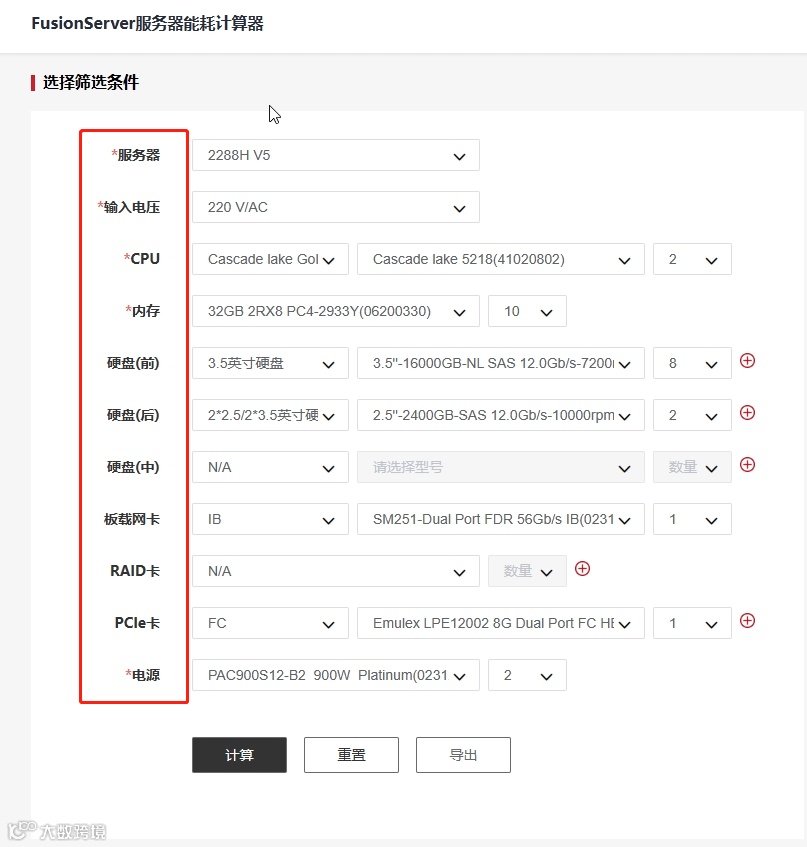Change power supply quantity dropdown showing 2
This screenshot has width=807, height=847.
coord(527,675)
